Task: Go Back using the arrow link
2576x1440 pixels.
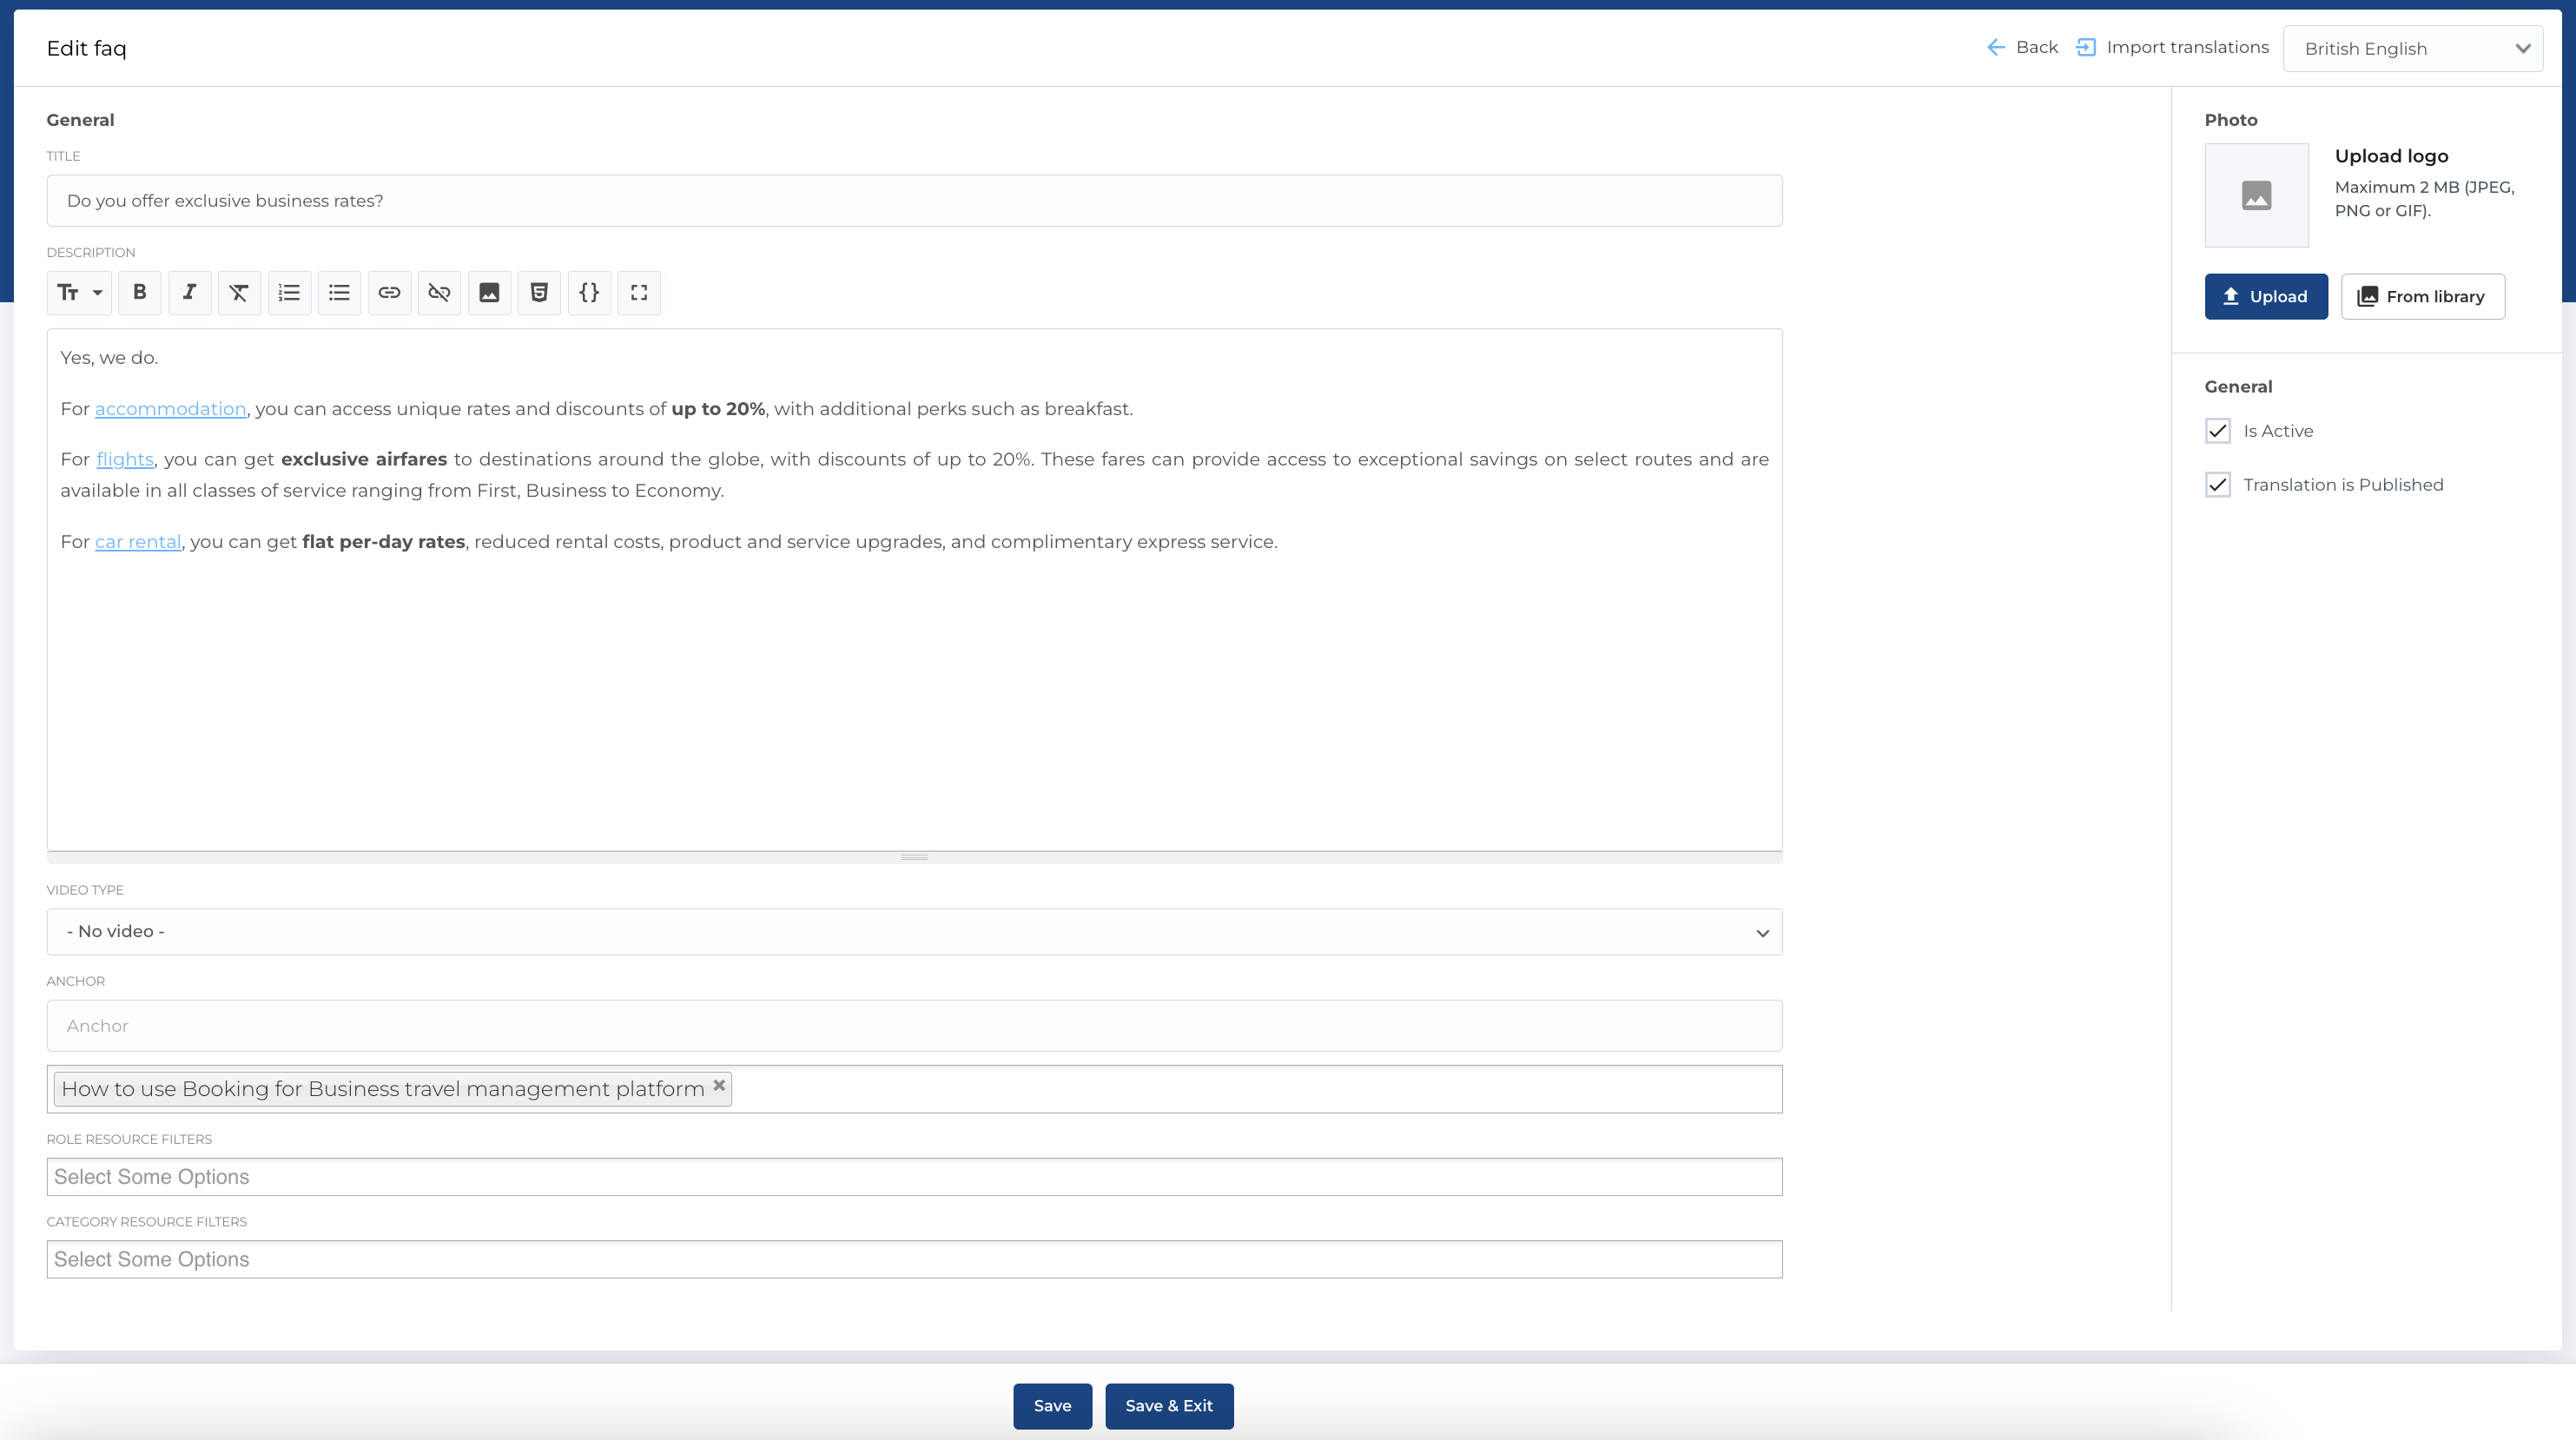Action: [x=2021, y=47]
